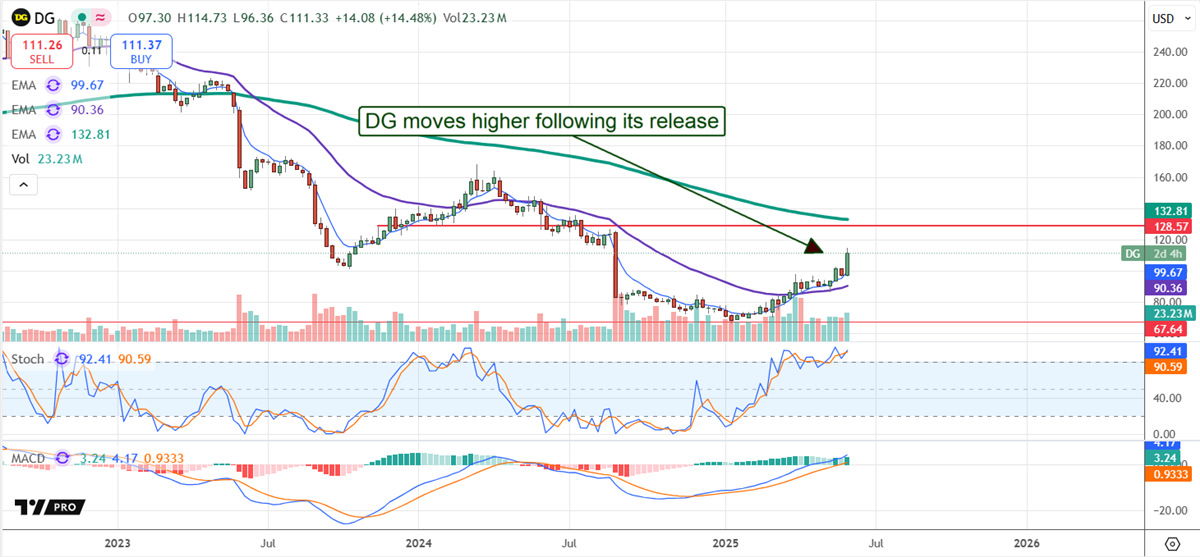Screen dimensions: 1200x557
Task: Click the BUY 111.37 button
Action: 141,52
